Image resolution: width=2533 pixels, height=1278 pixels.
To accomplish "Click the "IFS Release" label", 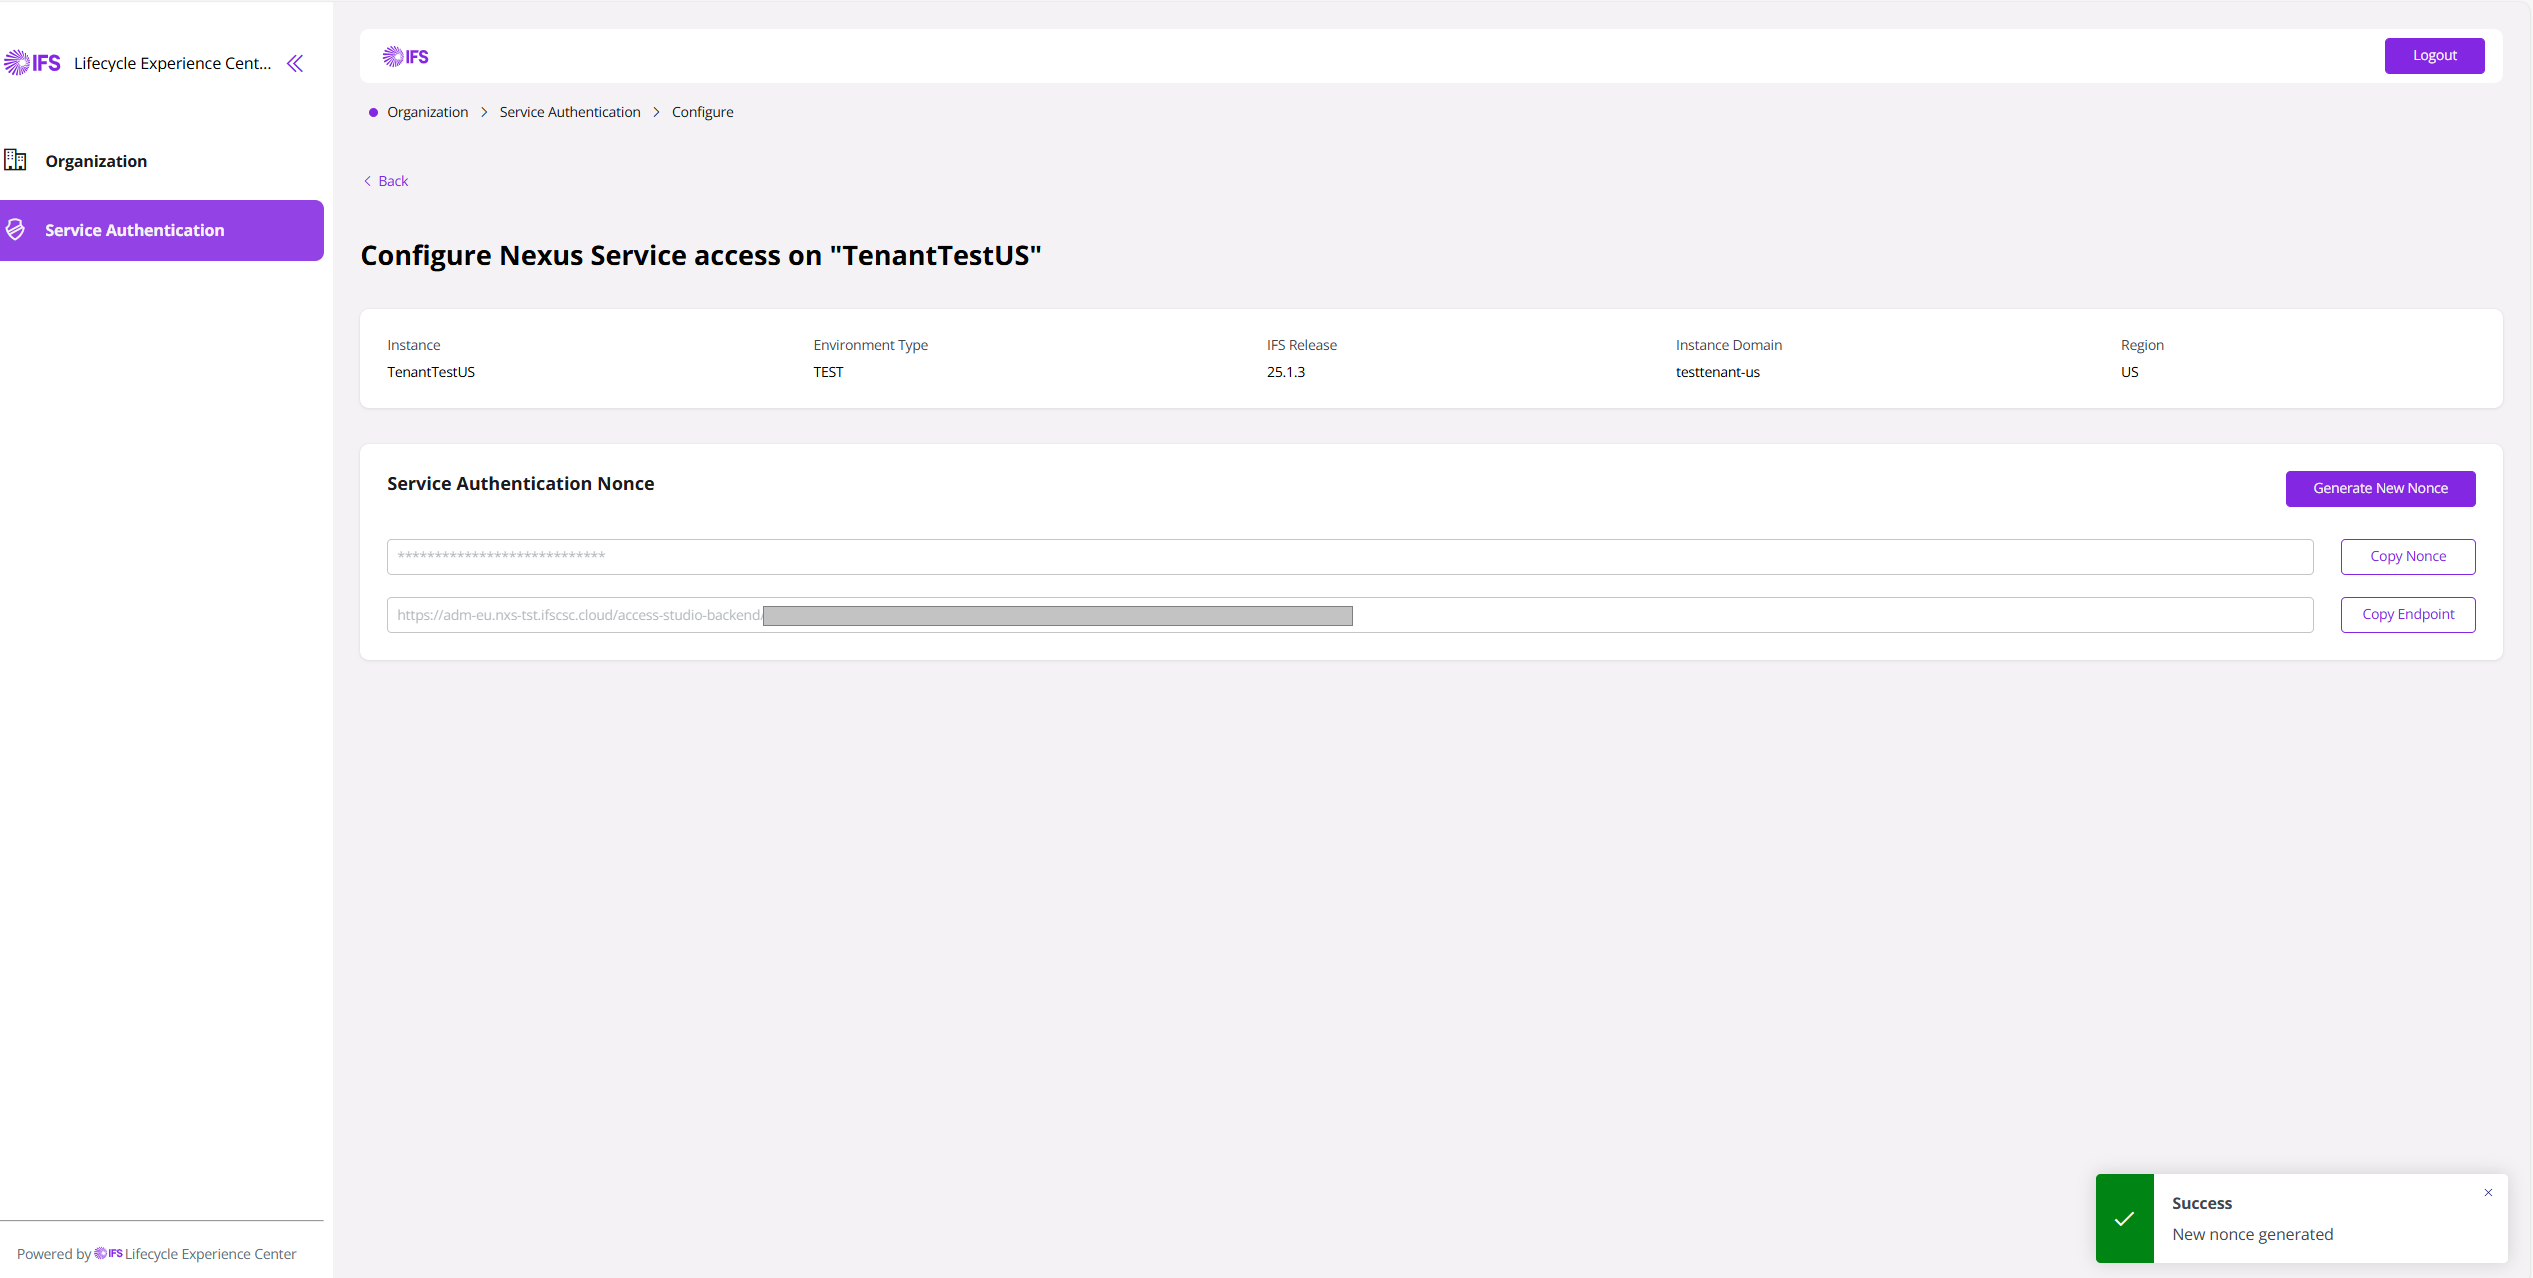I will (x=1301, y=345).
